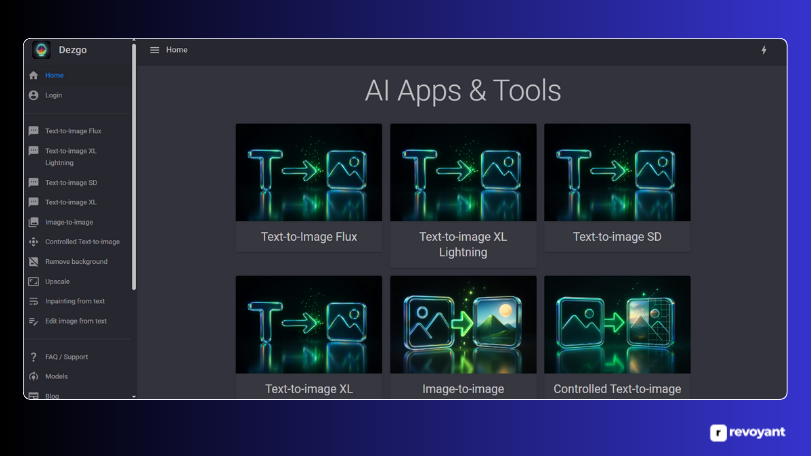Open the Text-to-Image Flux card thumbnail
This screenshot has height=456, width=811.
pos(309,172)
